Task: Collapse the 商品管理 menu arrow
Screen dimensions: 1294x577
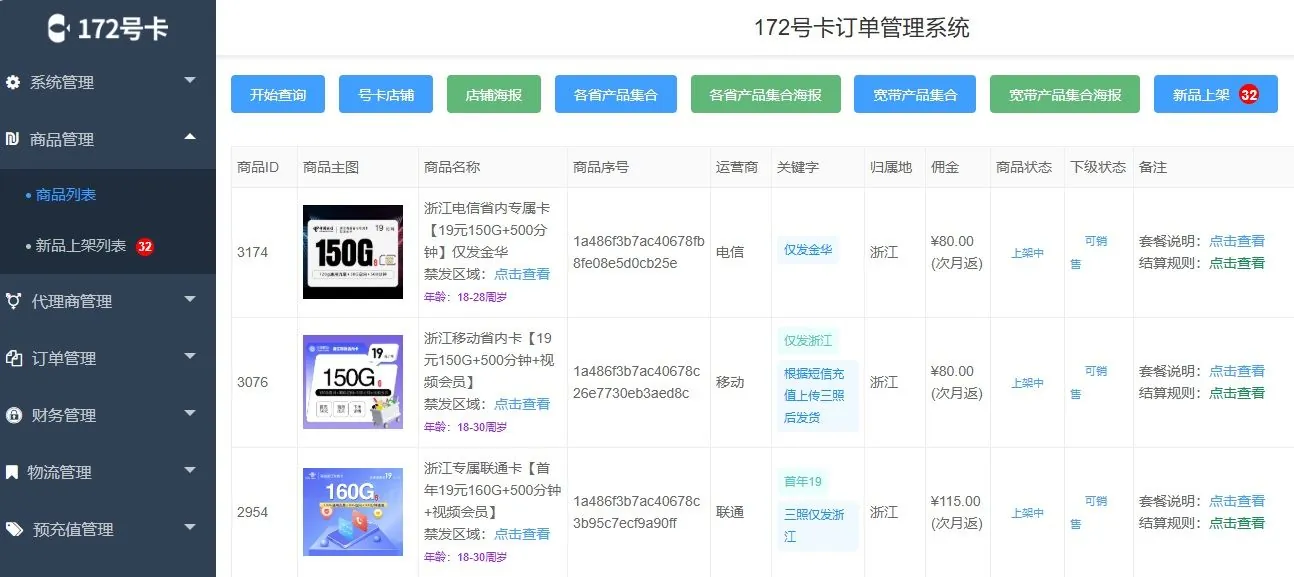Action: click(x=190, y=137)
